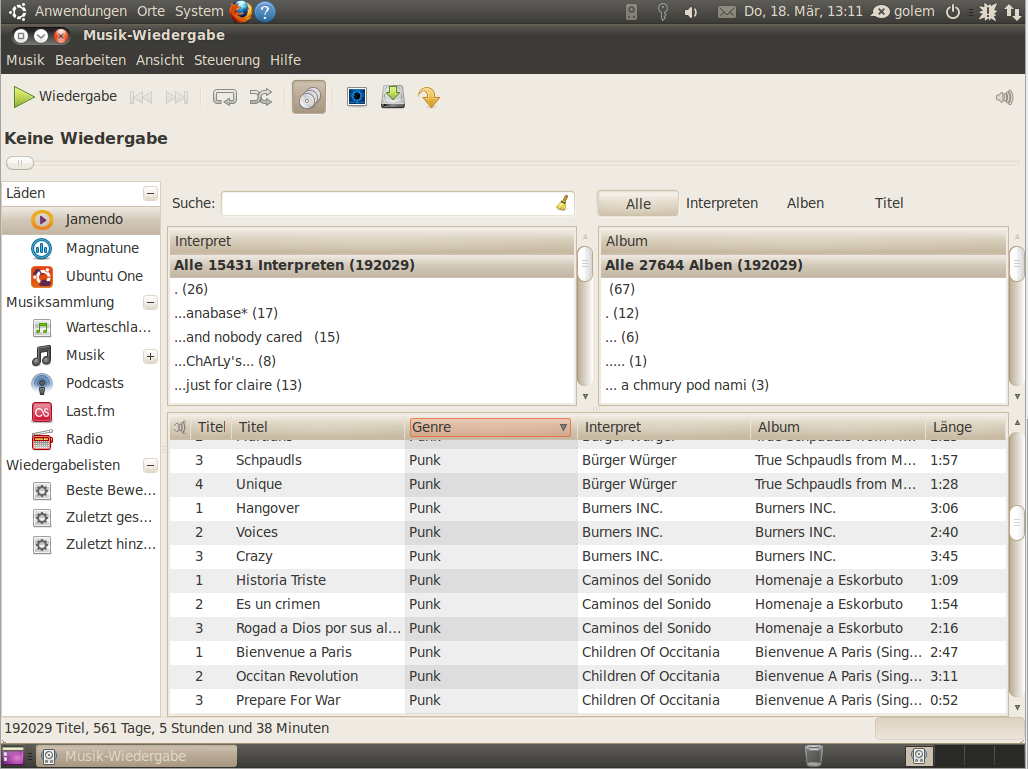Click the green download toolbar icon
This screenshot has height=769, width=1028.
[392, 96]
